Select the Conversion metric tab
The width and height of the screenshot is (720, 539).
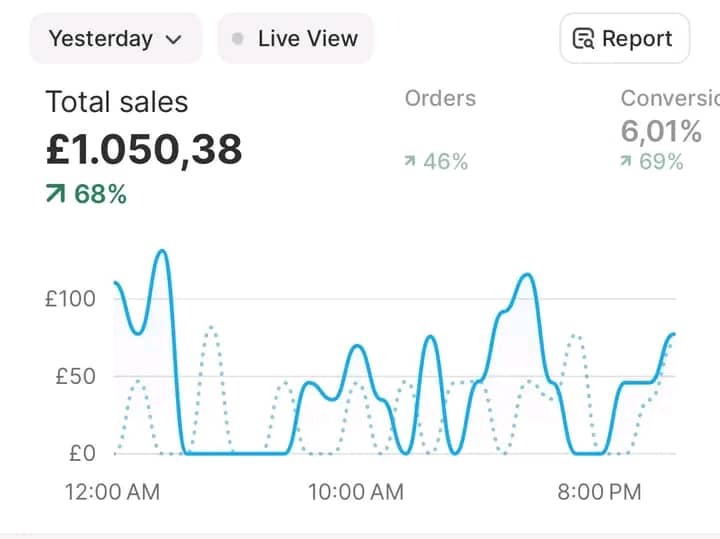click(669, 98)
